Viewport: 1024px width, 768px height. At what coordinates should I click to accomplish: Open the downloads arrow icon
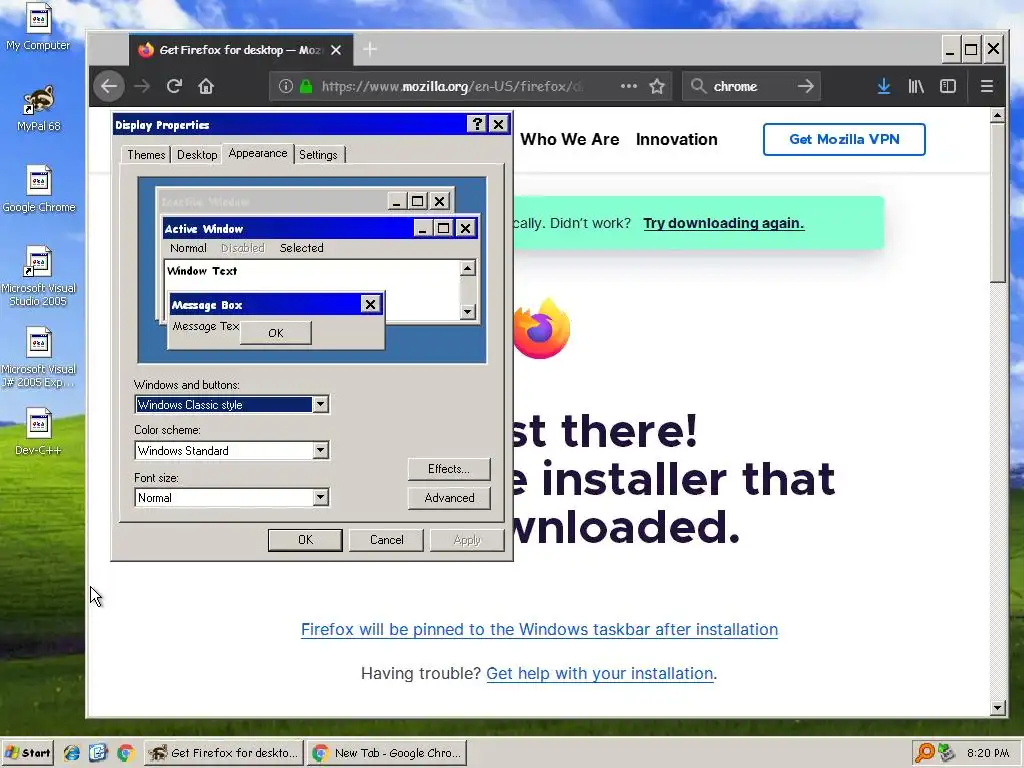(x=884, y=86)
